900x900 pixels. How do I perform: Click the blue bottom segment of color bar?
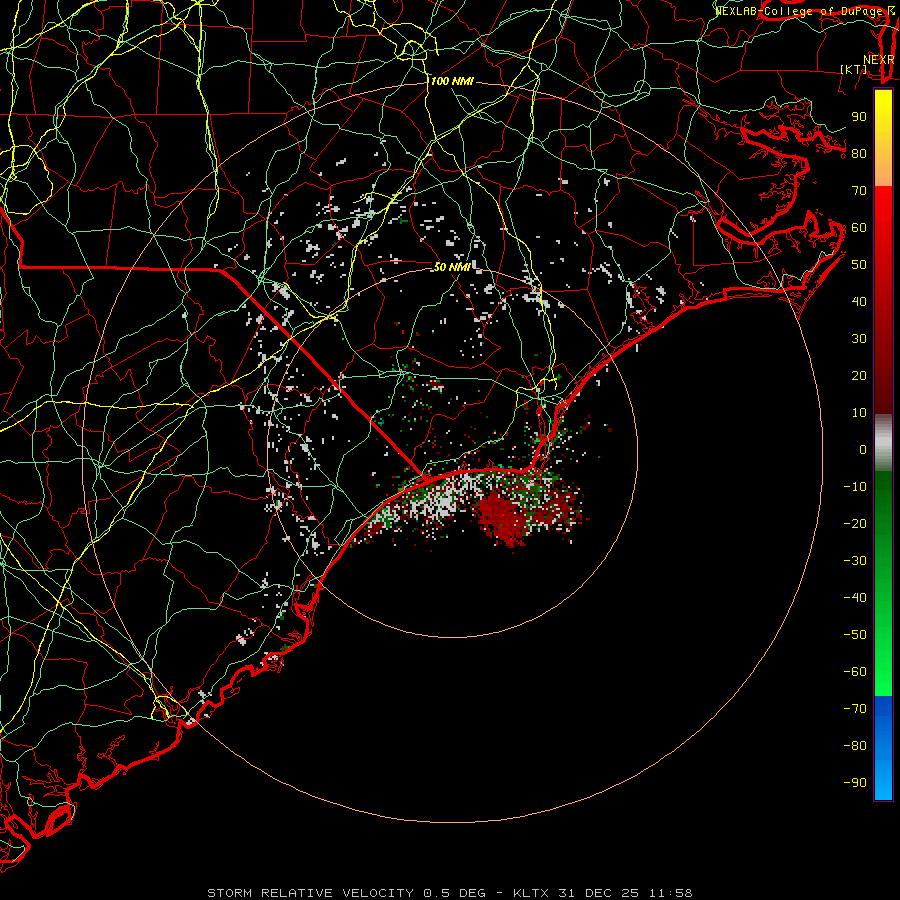tap(883, 748)
